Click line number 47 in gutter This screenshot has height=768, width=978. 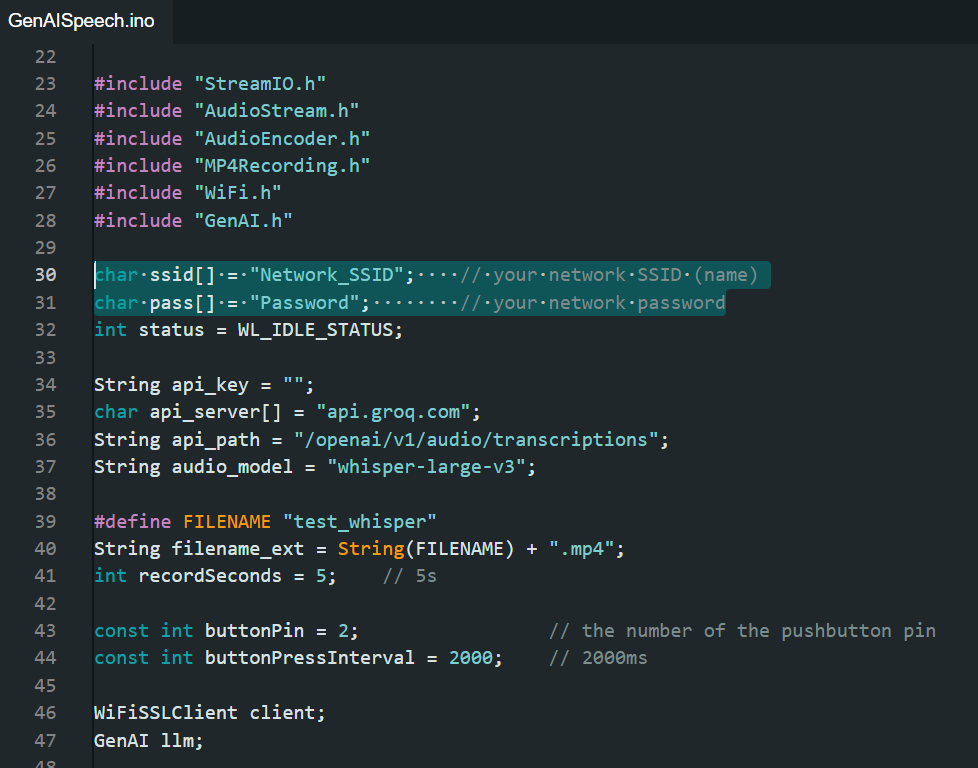pyautogui.click(x=46, y=741)
